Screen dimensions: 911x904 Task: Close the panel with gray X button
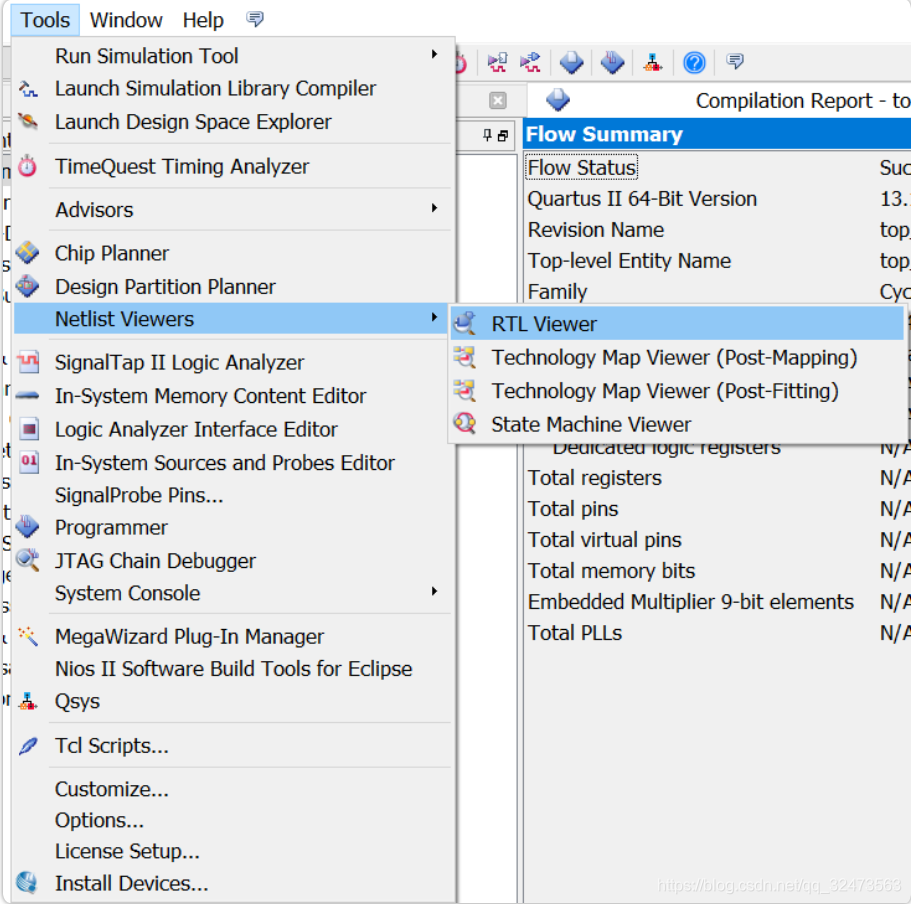497,101
